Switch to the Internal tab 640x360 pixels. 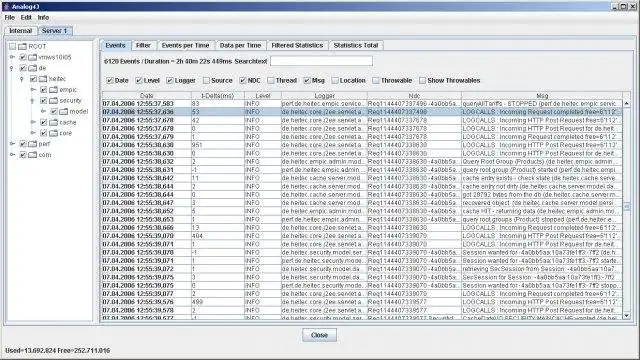click(x=20, y=31)
